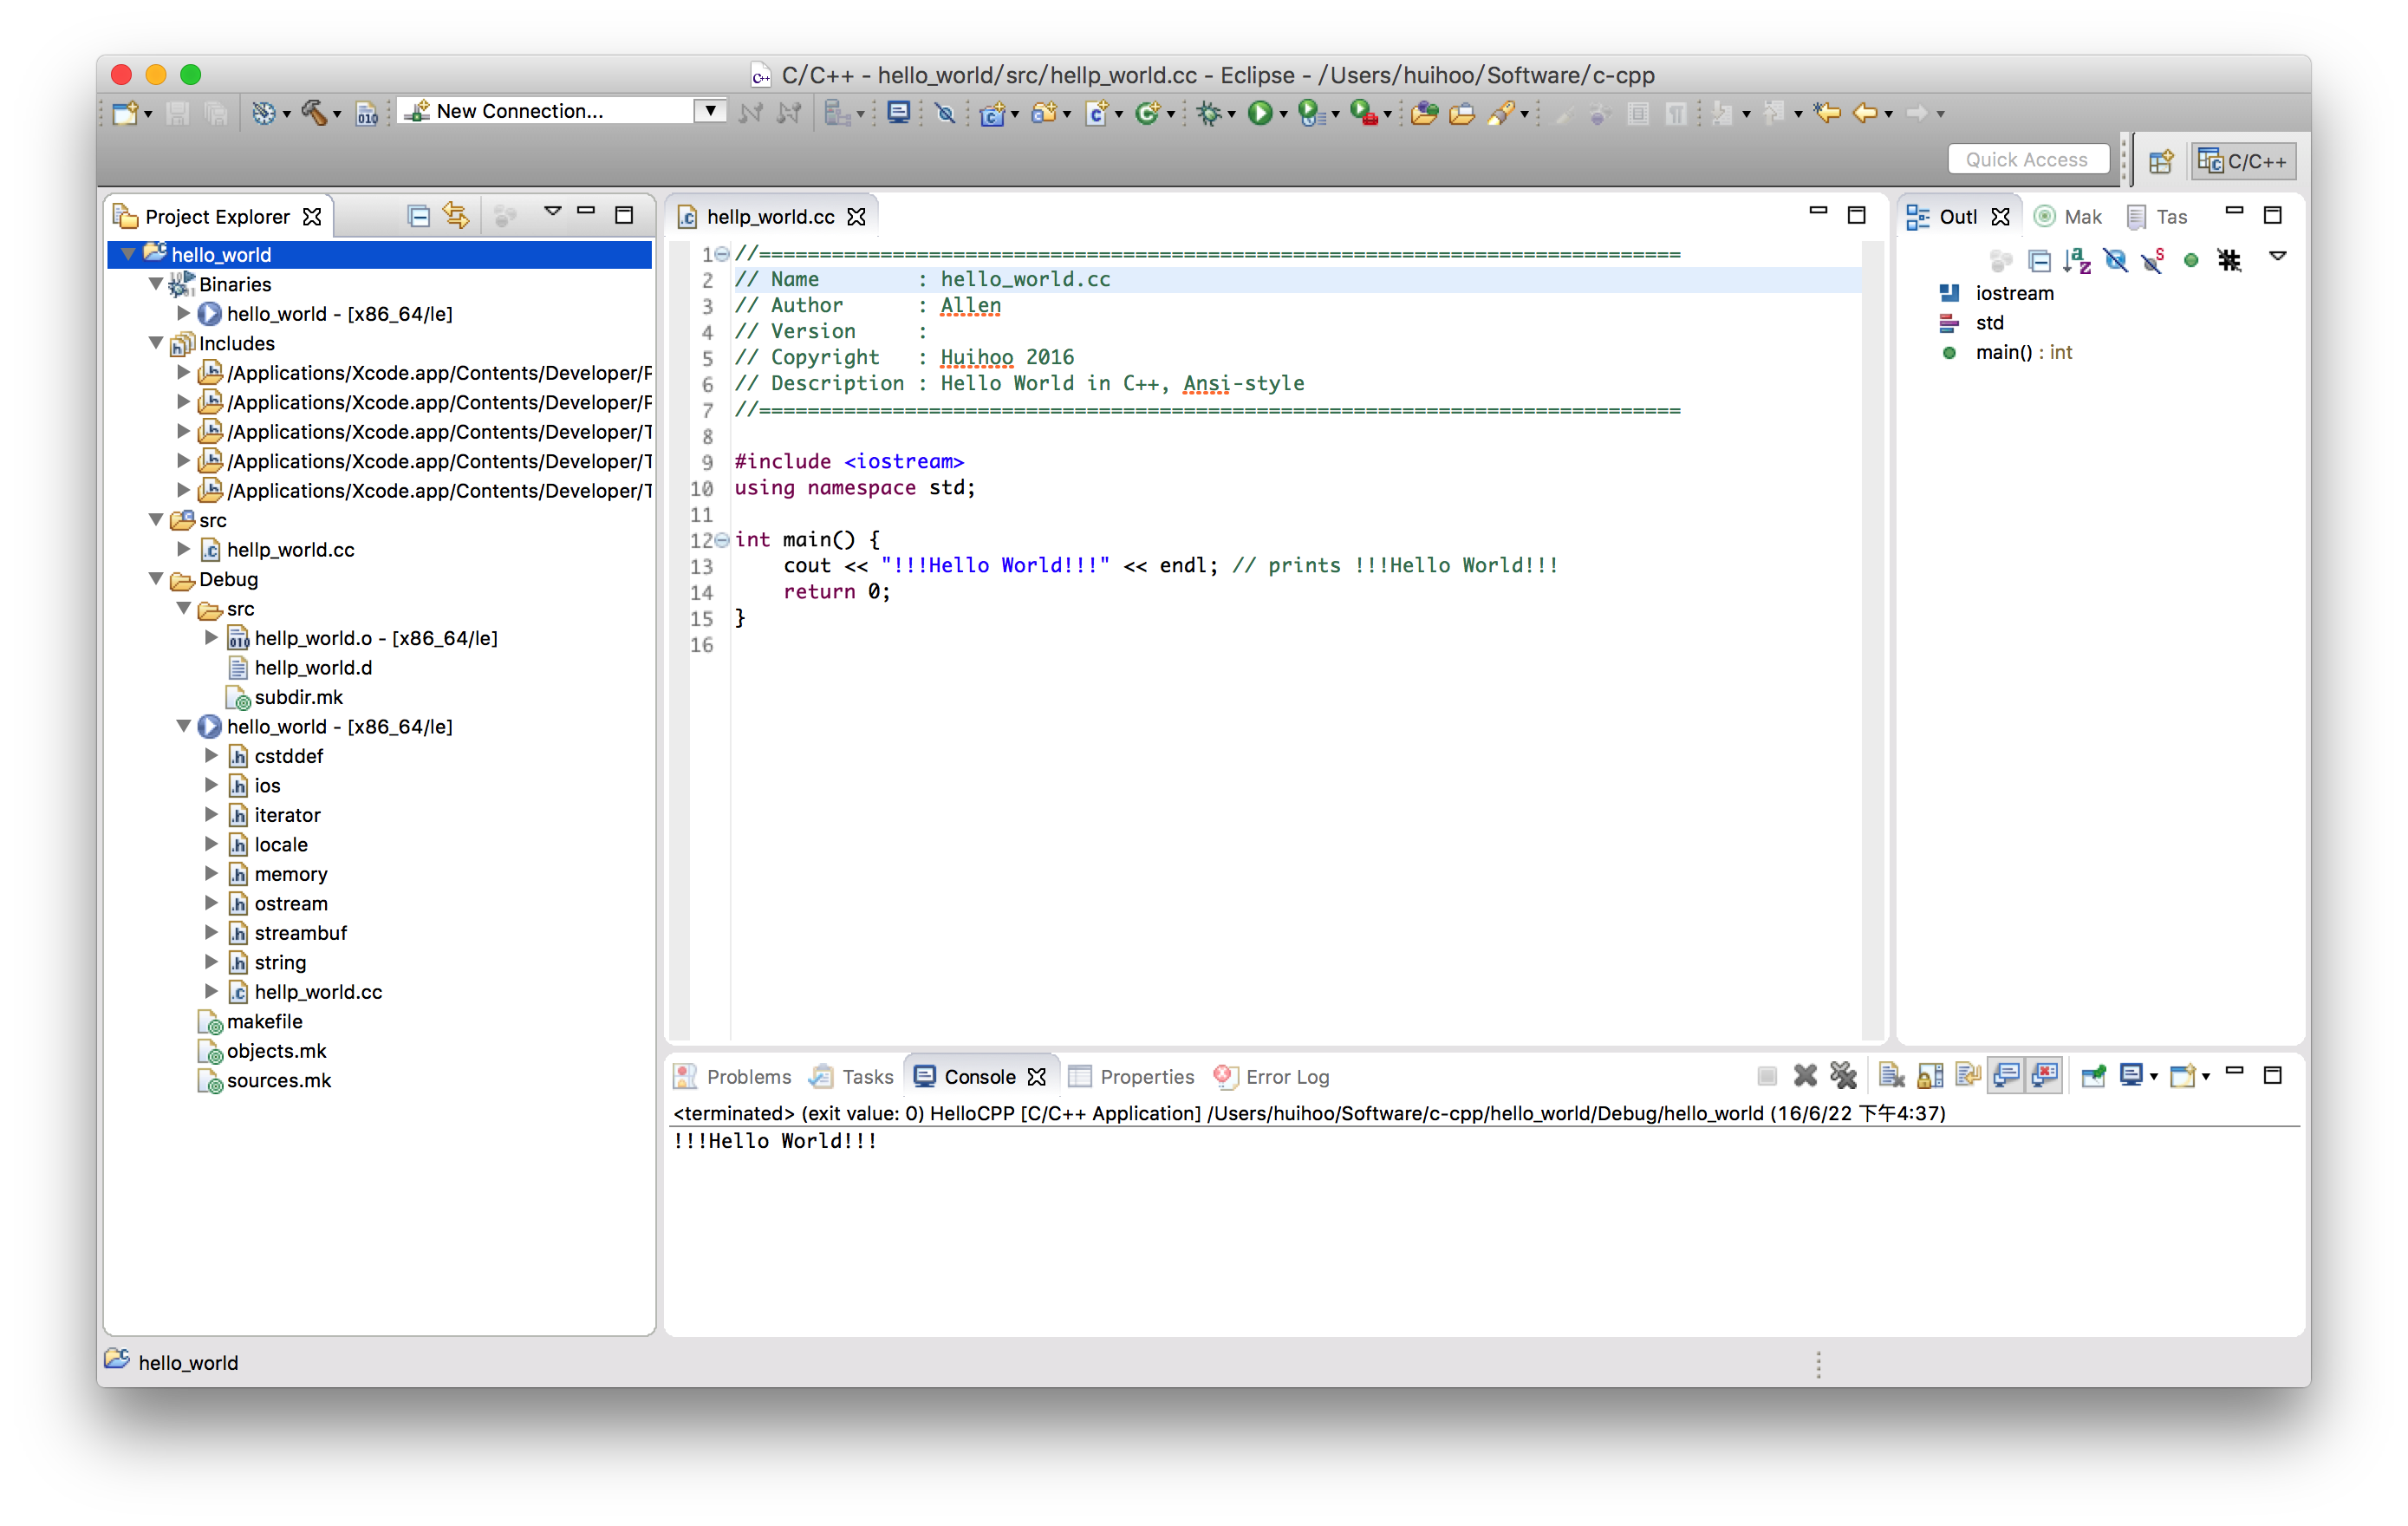Image resolution: width=2408 pixels, height=1526 pixels.
Task: Expand the cstddef header node
Action: (x=211, y=756)
